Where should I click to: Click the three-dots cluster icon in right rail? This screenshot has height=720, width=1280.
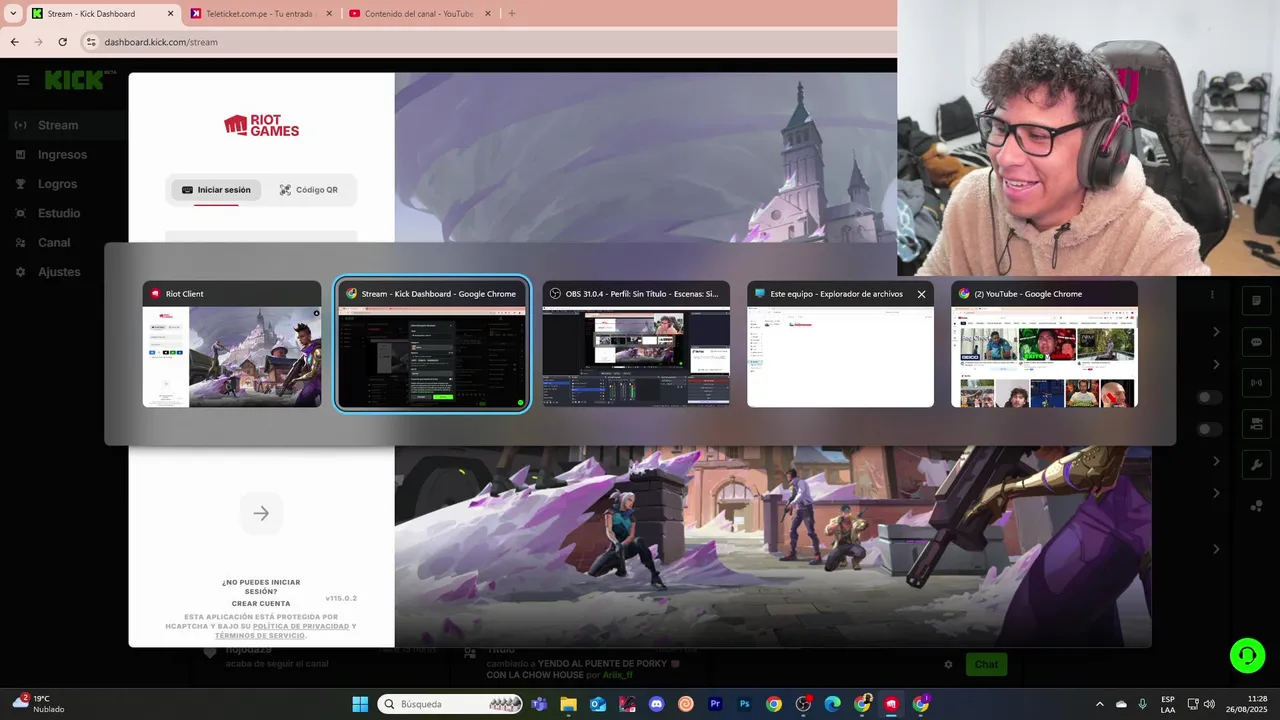(x=1257, y=506)
